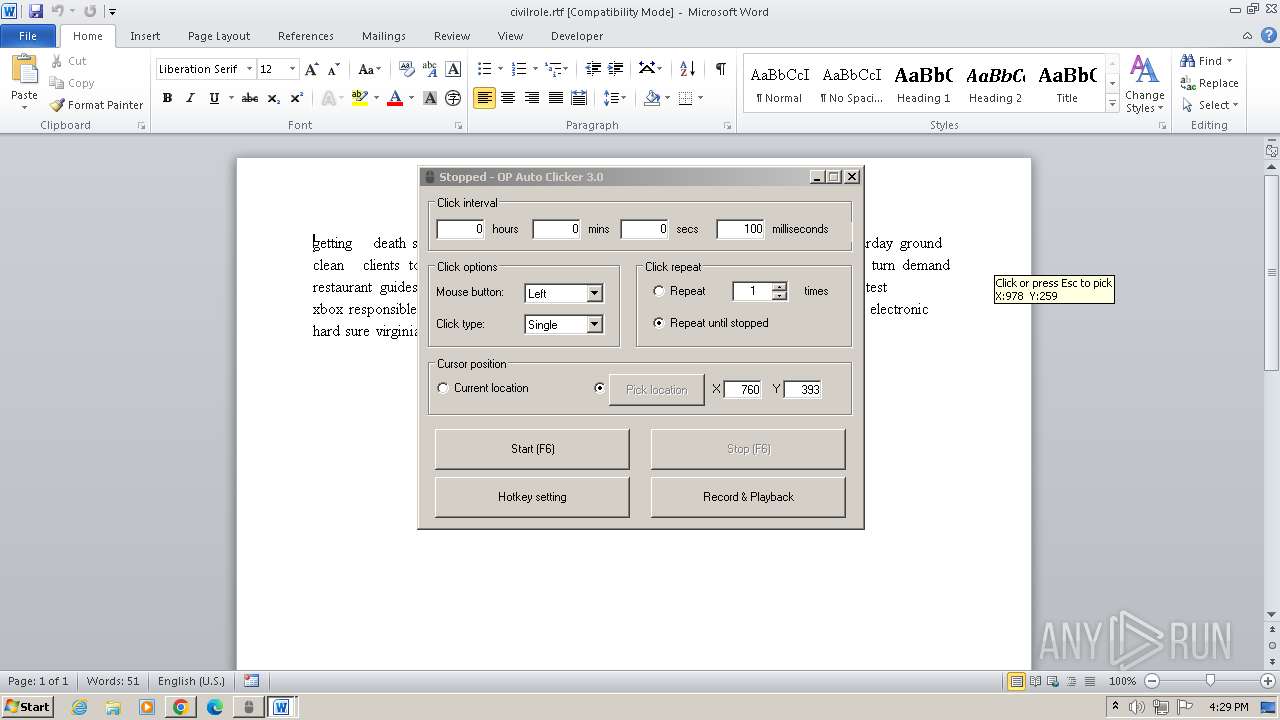Click the Start button
This screenshot has width=1280, height=720.
(27, 707)
